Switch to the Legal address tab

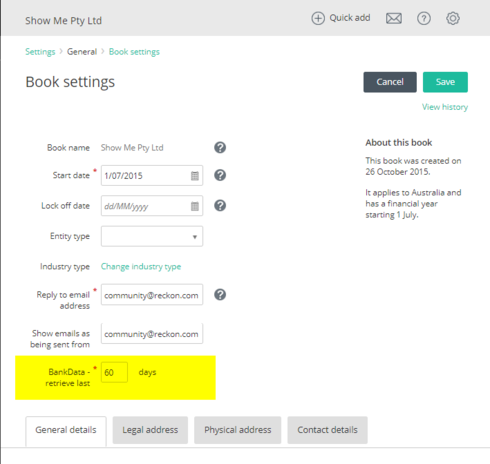(150, 430)
